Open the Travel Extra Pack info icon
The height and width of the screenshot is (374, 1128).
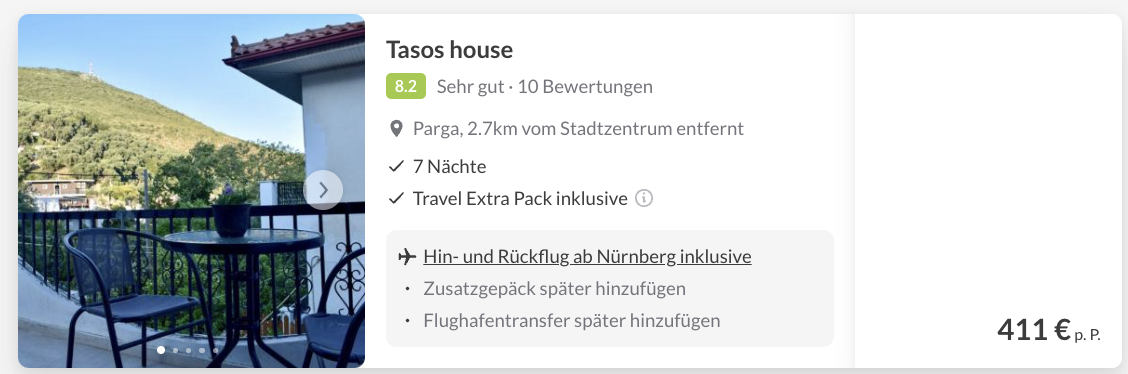coord(645,199)
